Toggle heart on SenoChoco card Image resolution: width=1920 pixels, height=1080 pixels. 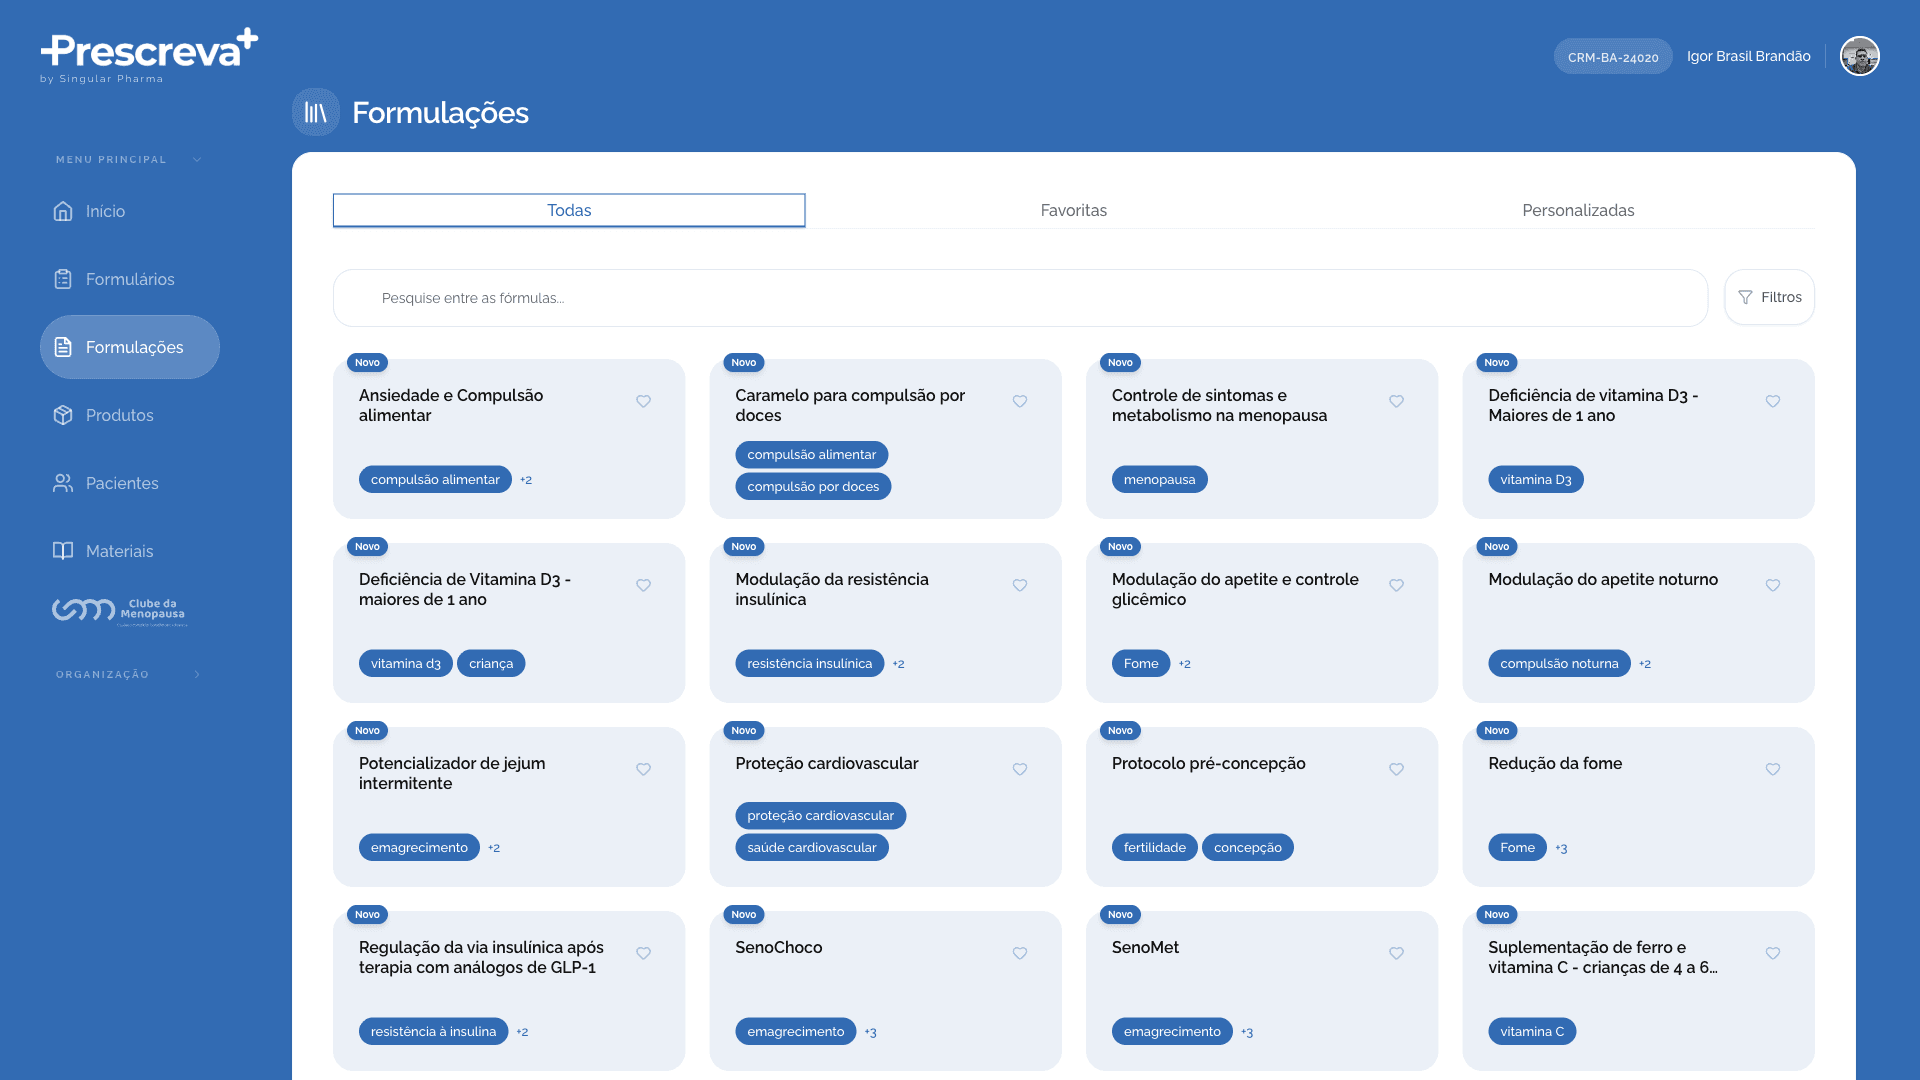pos(1020,953)
